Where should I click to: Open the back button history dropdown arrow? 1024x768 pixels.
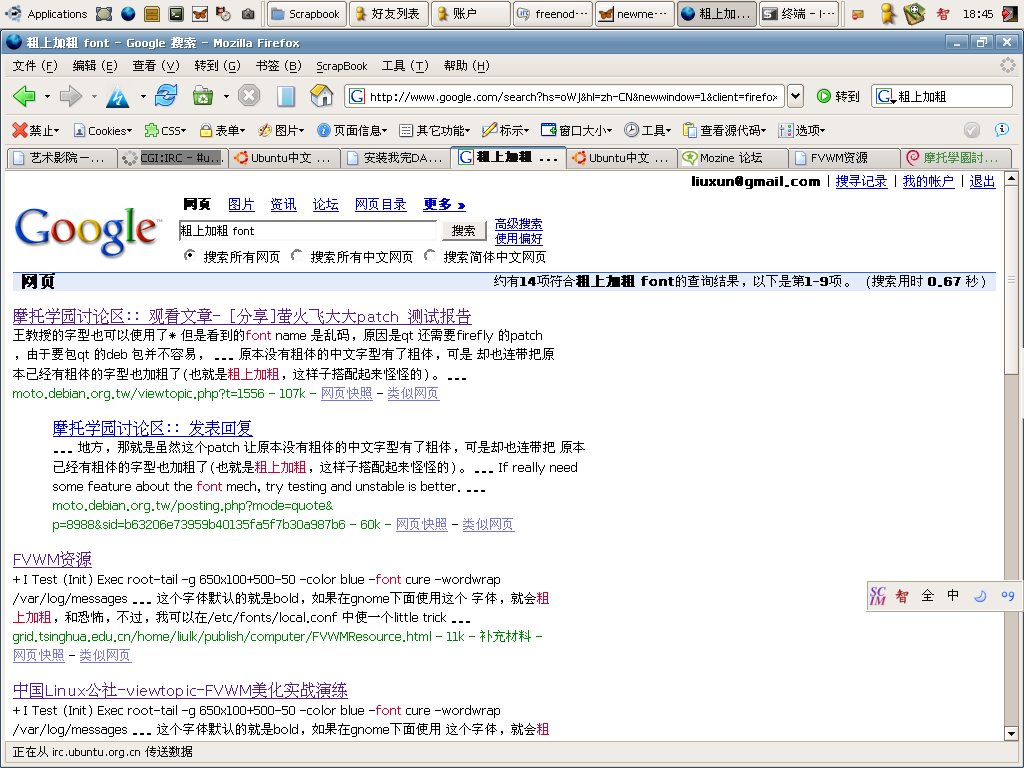coord(47,97)
